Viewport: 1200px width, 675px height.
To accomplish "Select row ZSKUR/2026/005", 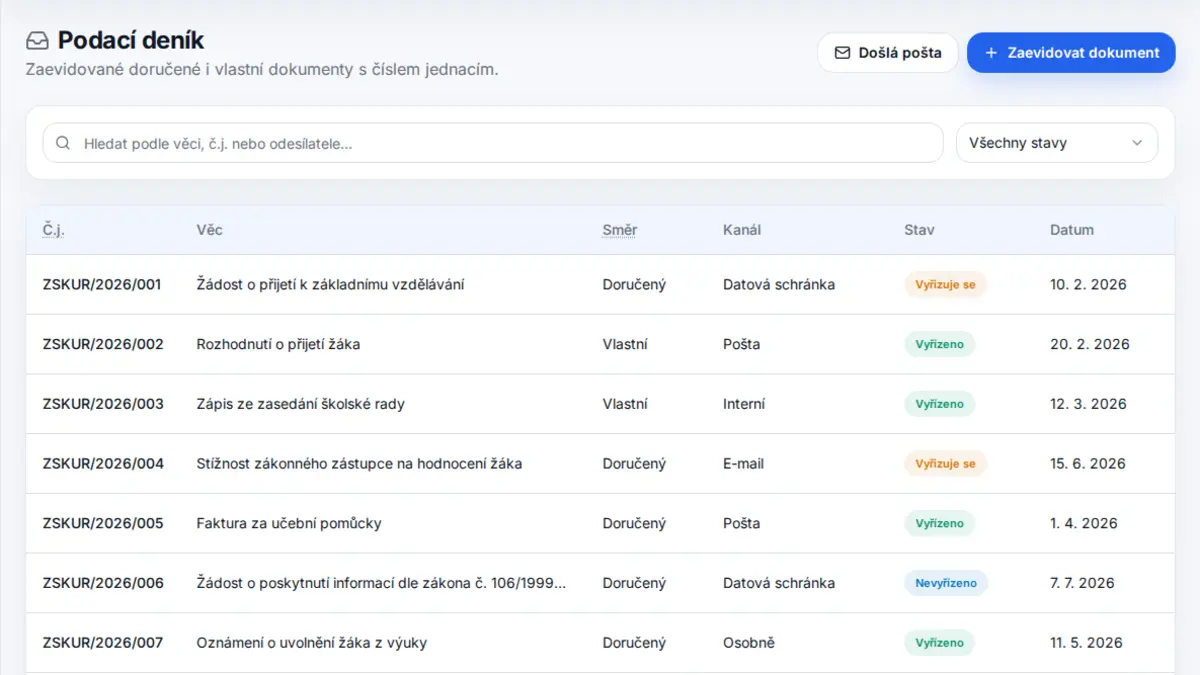I will tap(600, 523).
